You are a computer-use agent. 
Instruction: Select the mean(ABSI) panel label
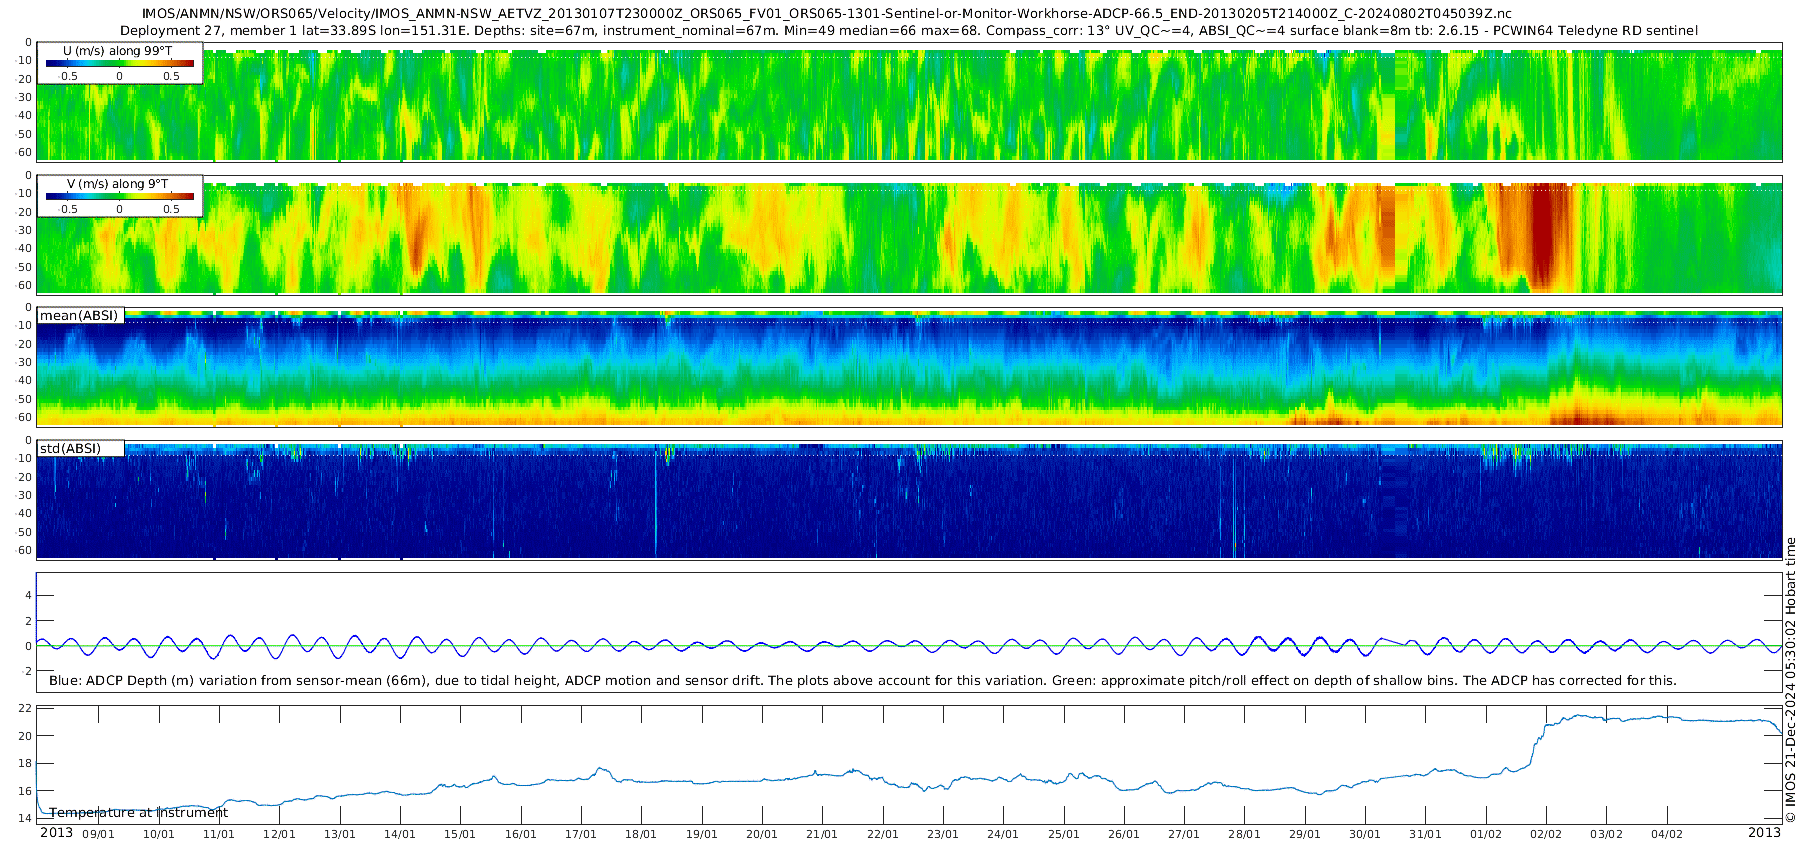[80, 316]
